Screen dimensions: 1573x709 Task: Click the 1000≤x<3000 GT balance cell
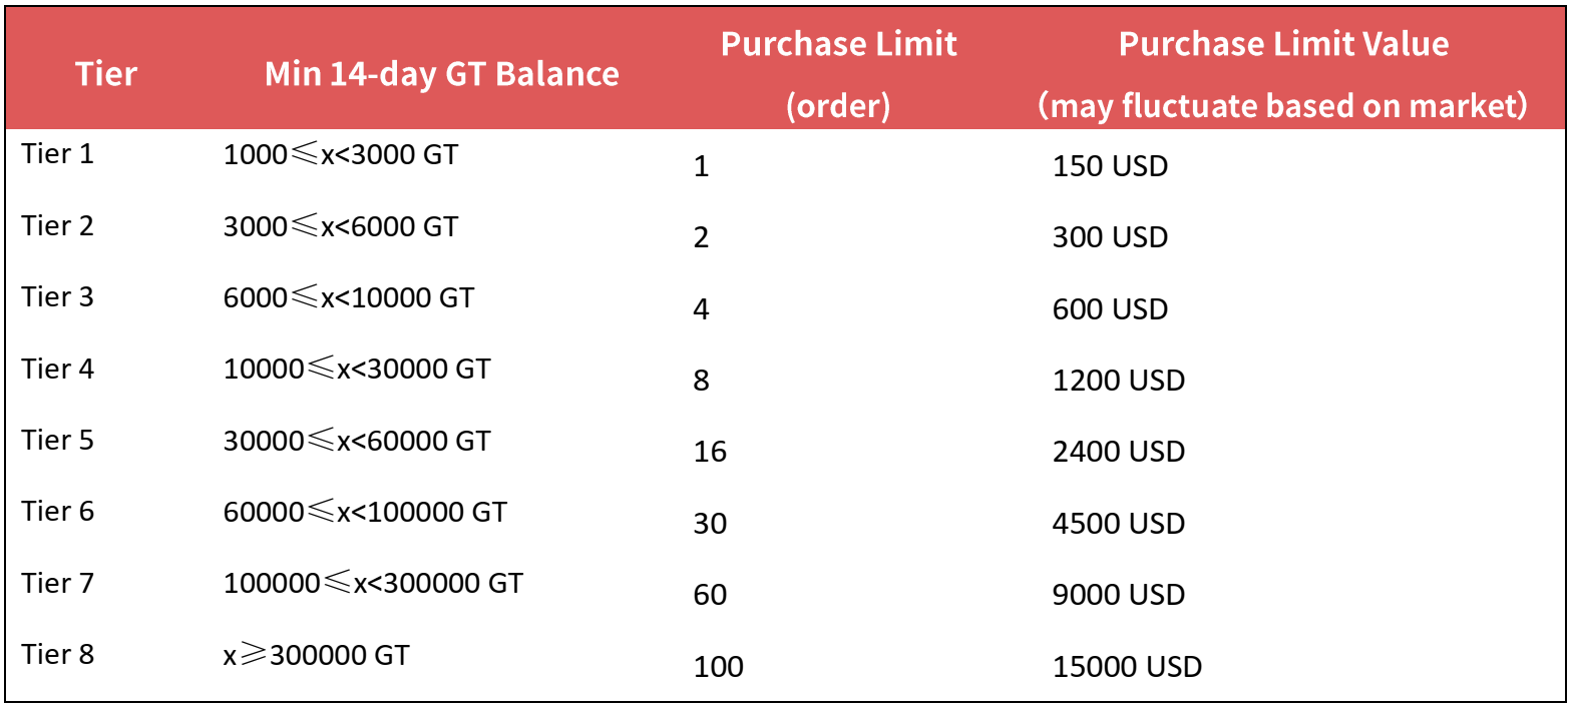coord(340,155)
